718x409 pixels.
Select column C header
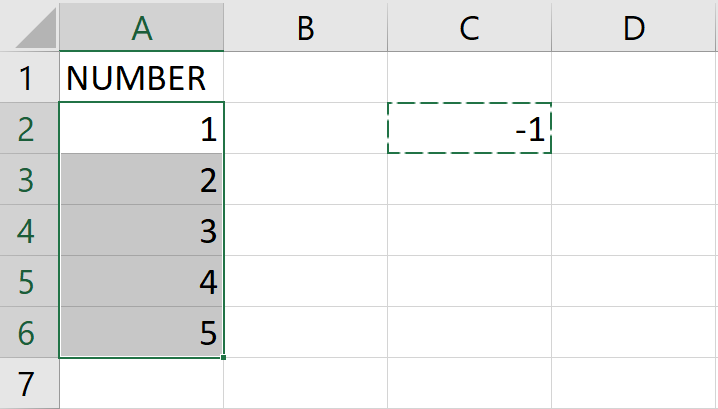coord(469,27)
